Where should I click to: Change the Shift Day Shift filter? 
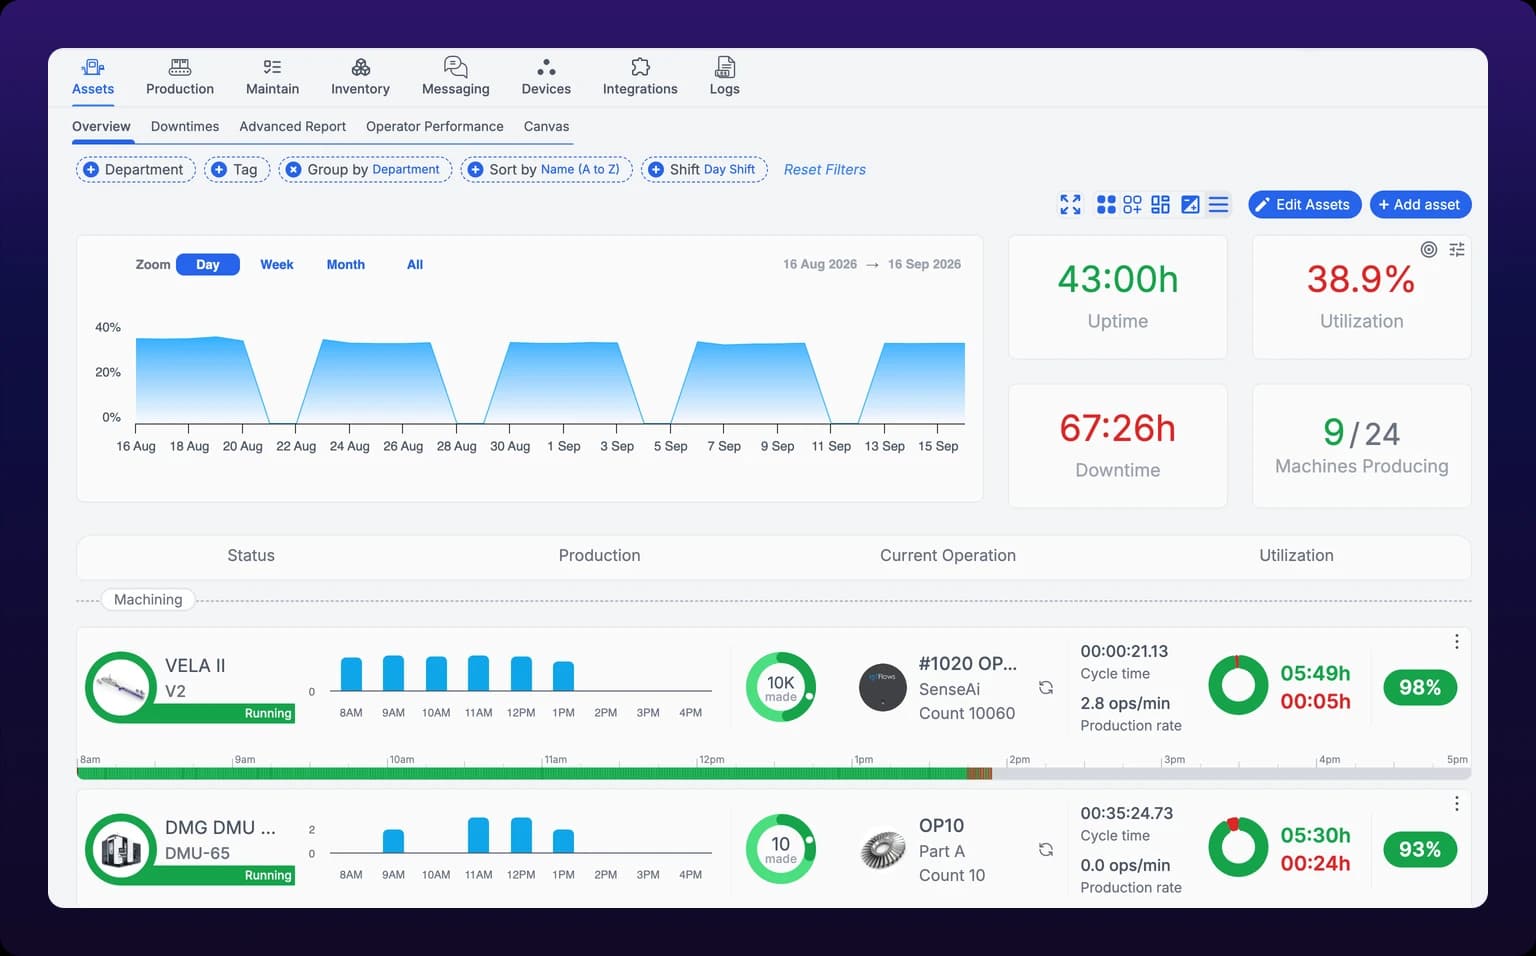[x=704, y=169]
